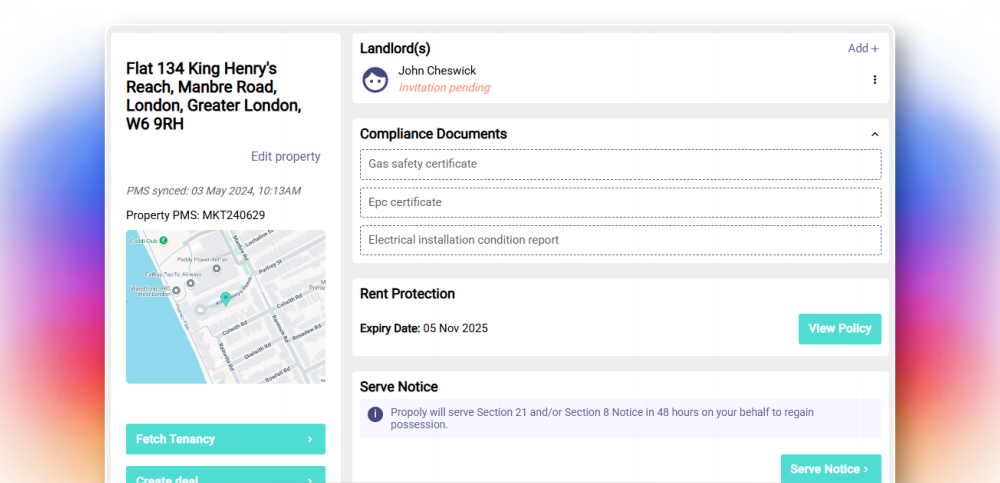The width and height of the screenshot is (1000, 483).
Task: Click the Invitation pending status text
Action: [x=444, y=88]
